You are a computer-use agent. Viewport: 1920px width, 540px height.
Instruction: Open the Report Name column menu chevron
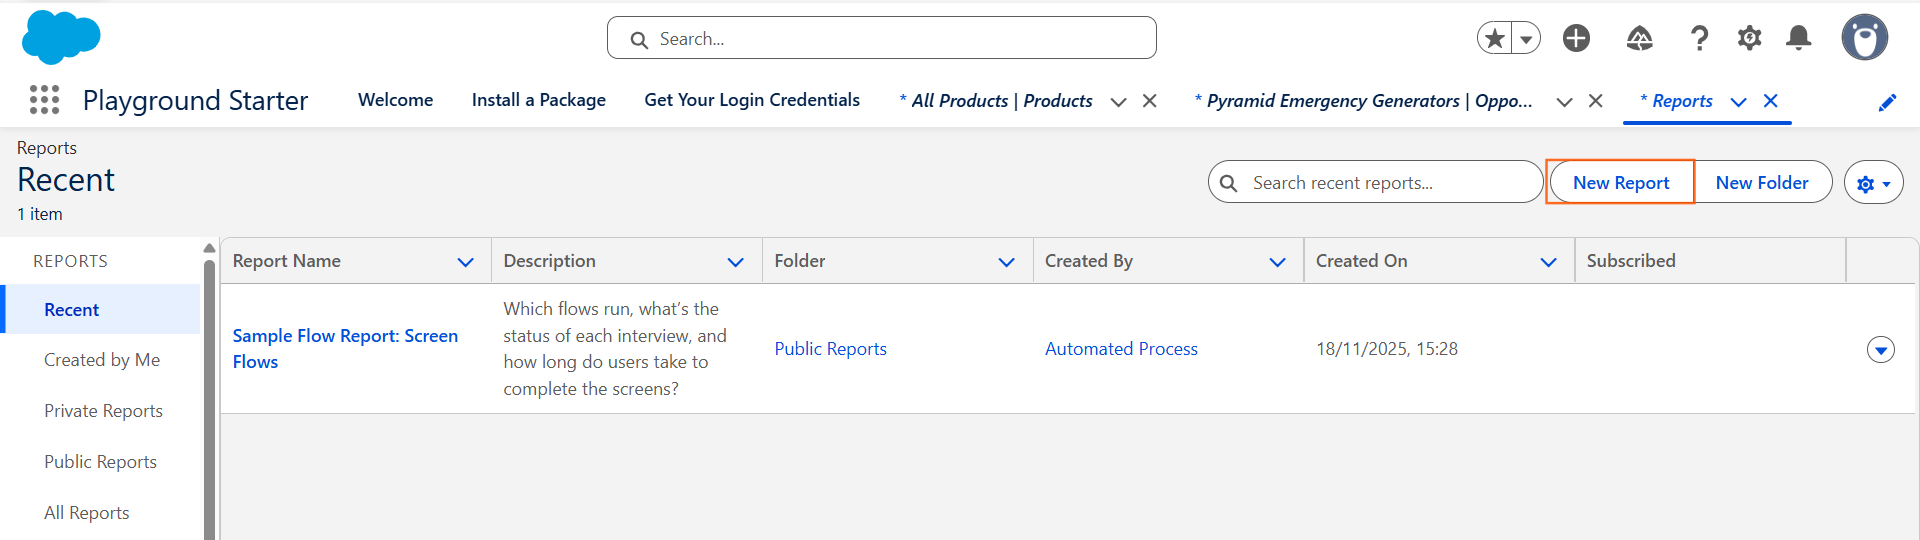(x=466, y=262)
